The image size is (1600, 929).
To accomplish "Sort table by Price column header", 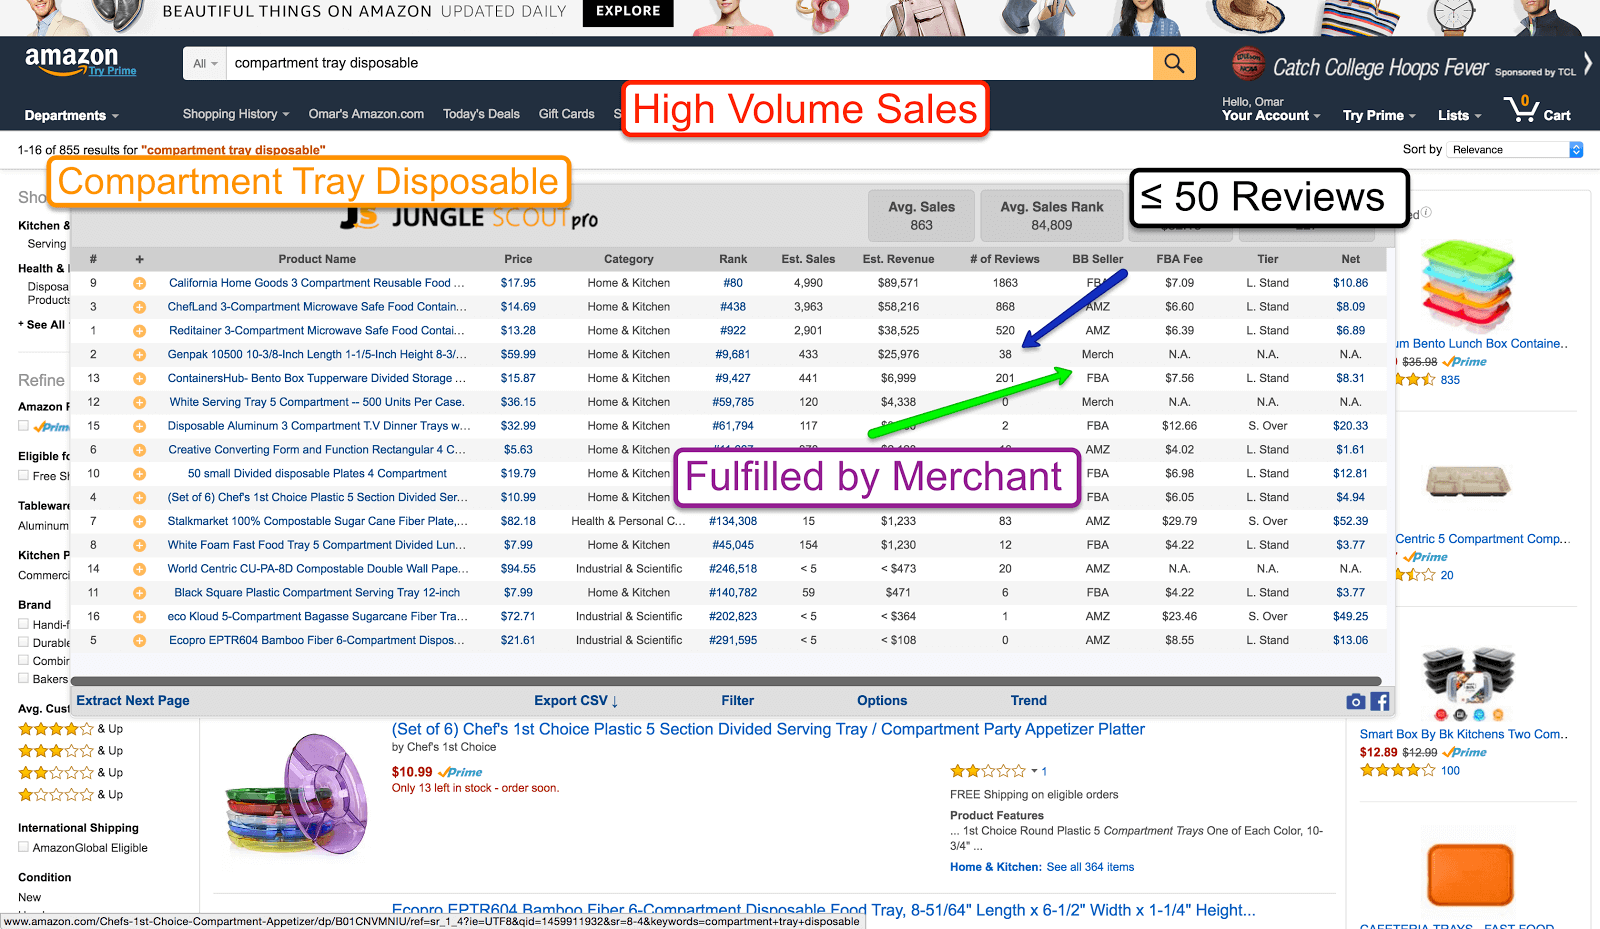I will tap(518, 259).
